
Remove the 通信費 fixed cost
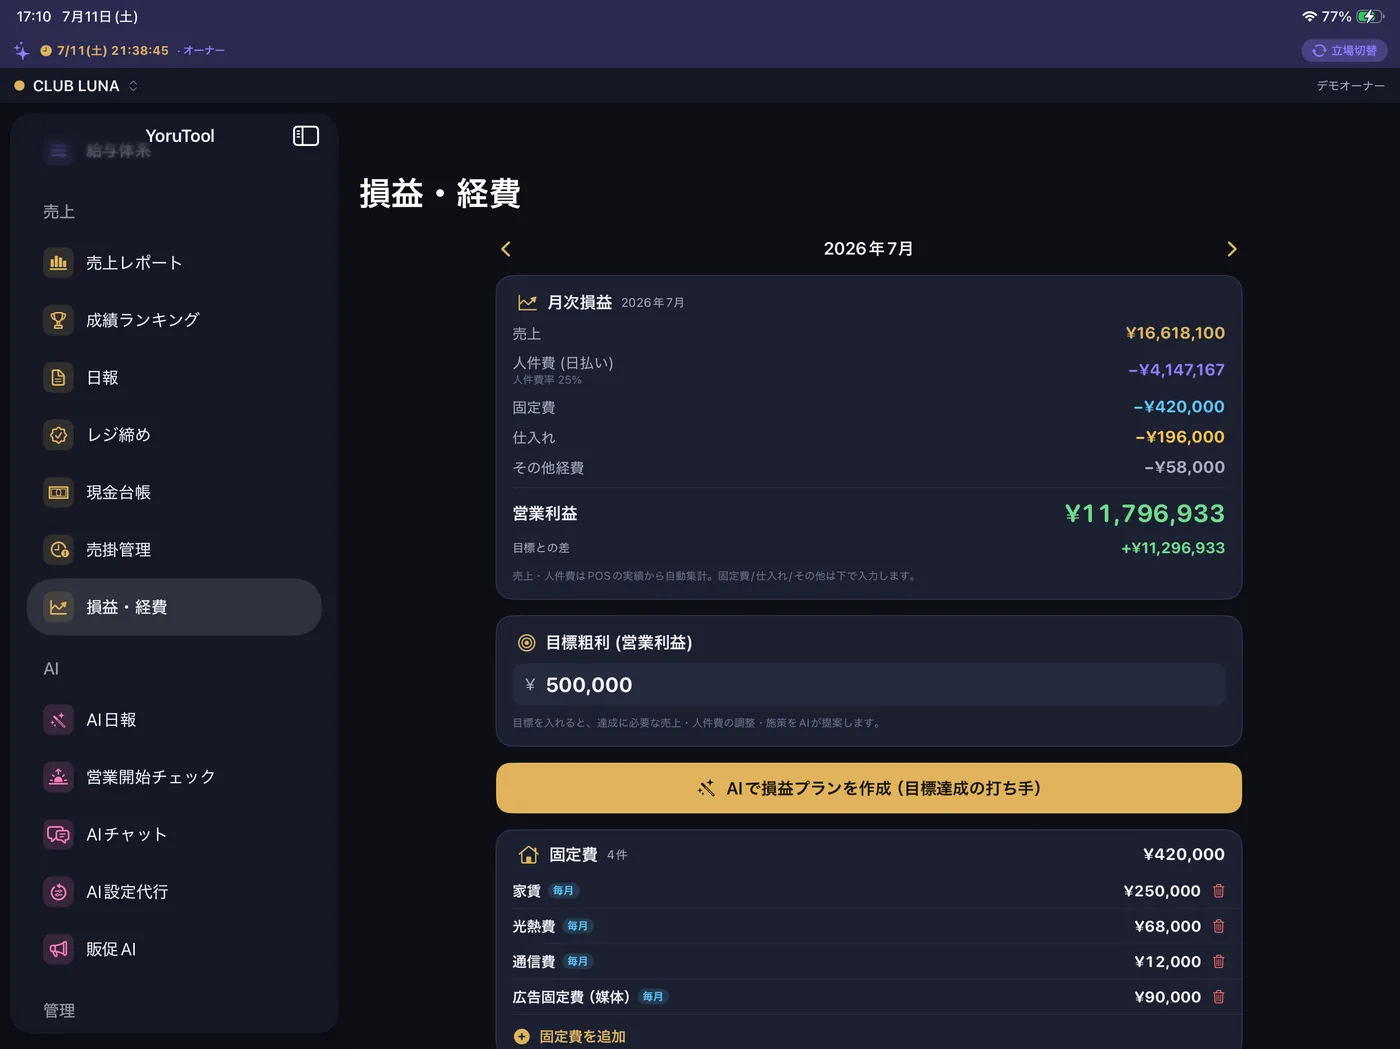[x=1218, y=962]
